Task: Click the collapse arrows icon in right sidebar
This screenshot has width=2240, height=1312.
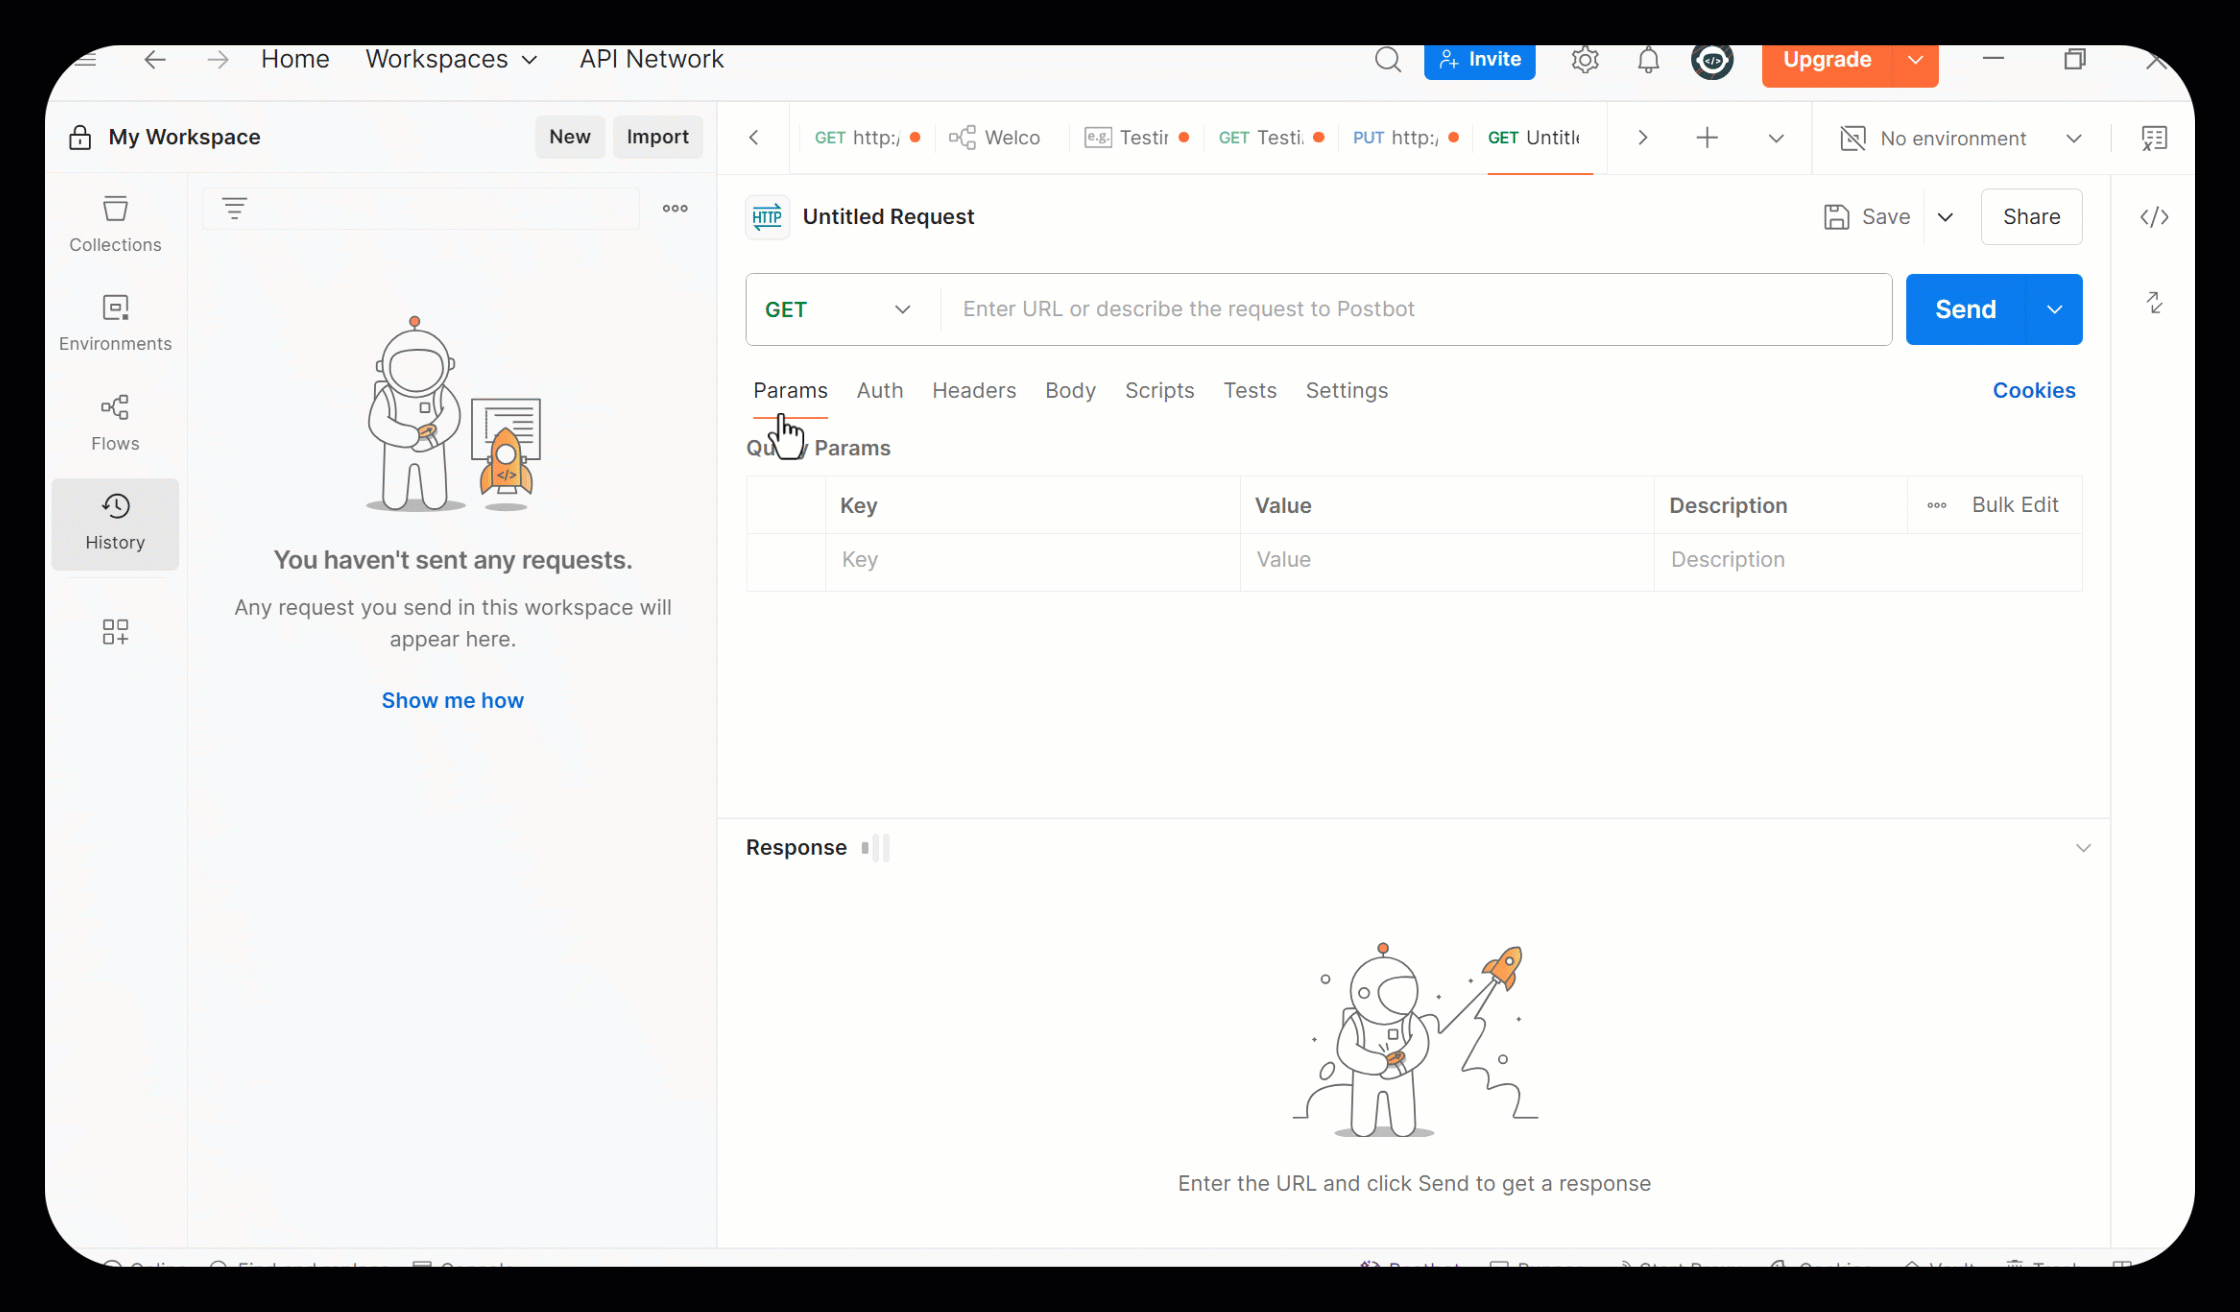Action: pyautogui.click(x=2154, y=302)
